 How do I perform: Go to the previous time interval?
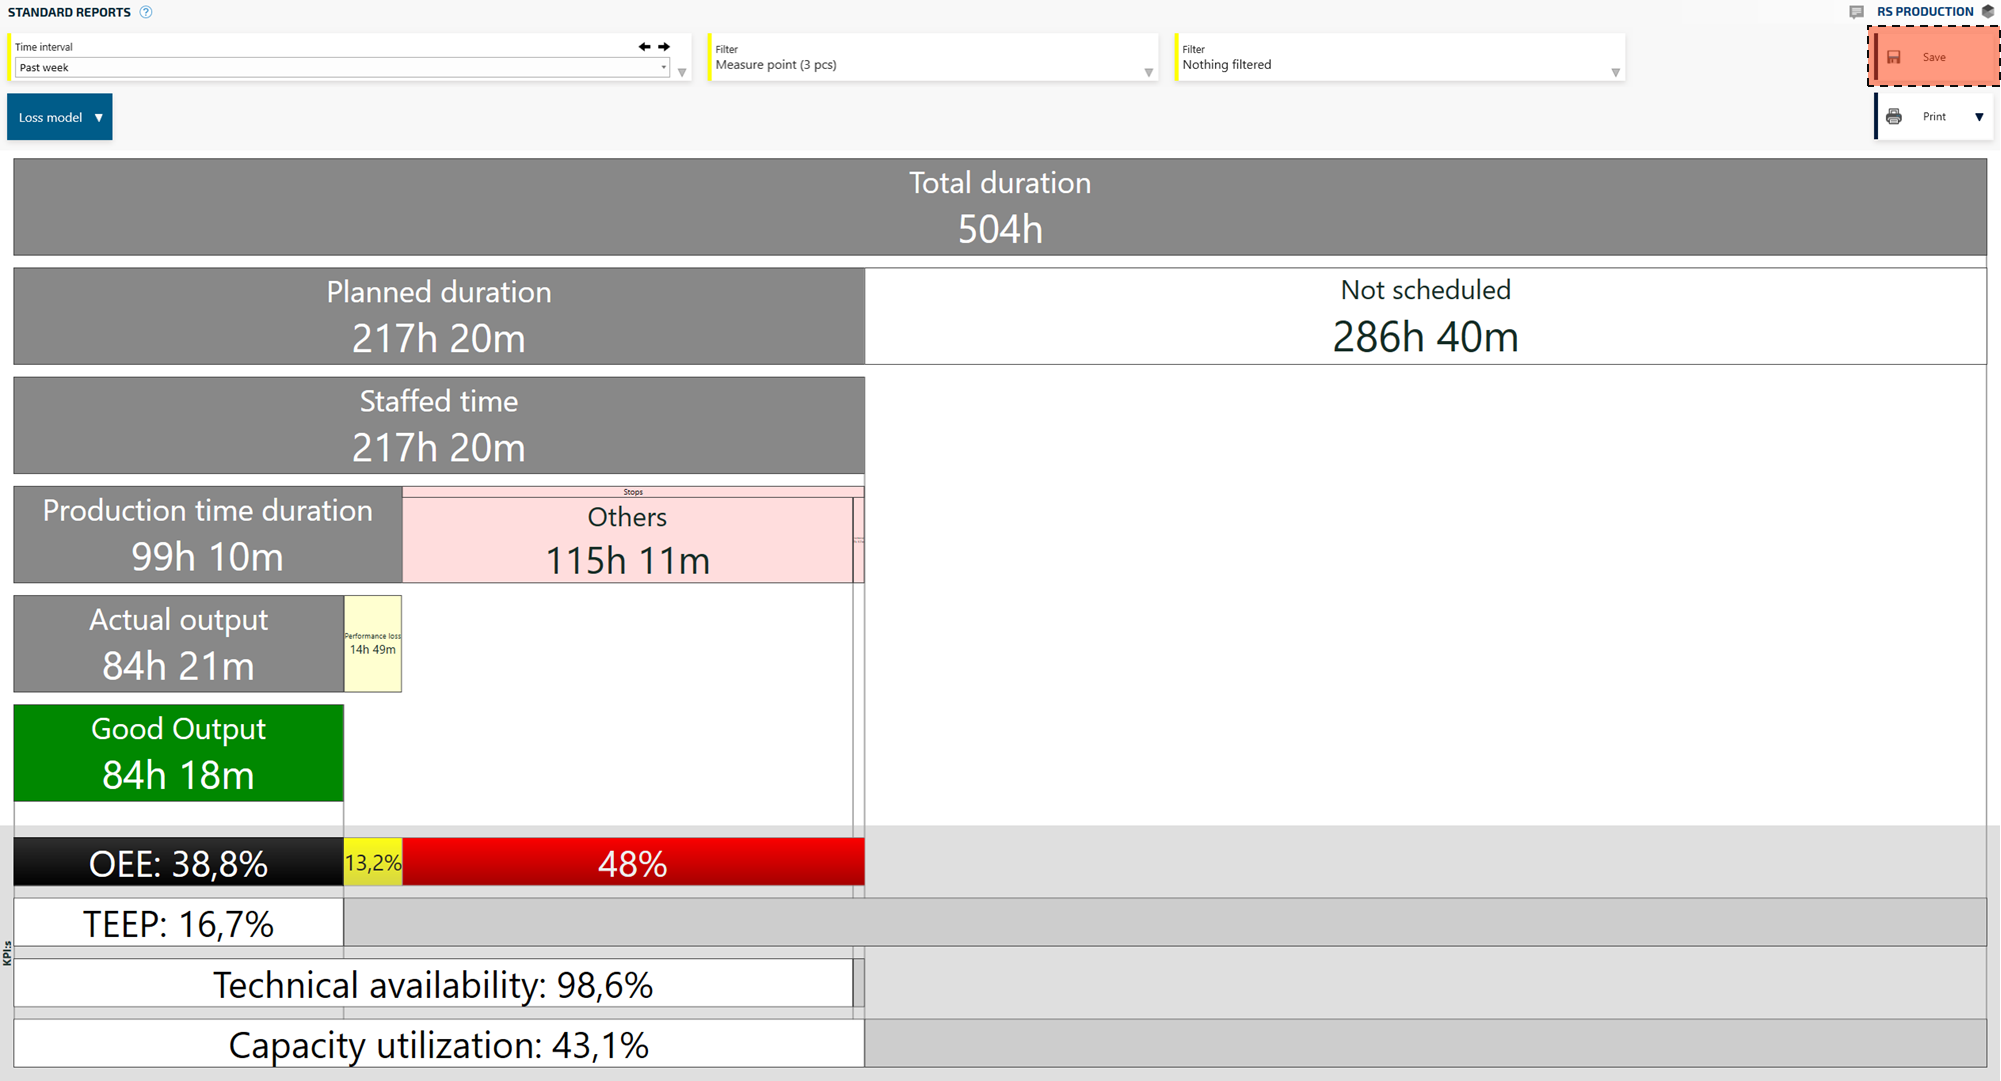click(x=644, y=47)
